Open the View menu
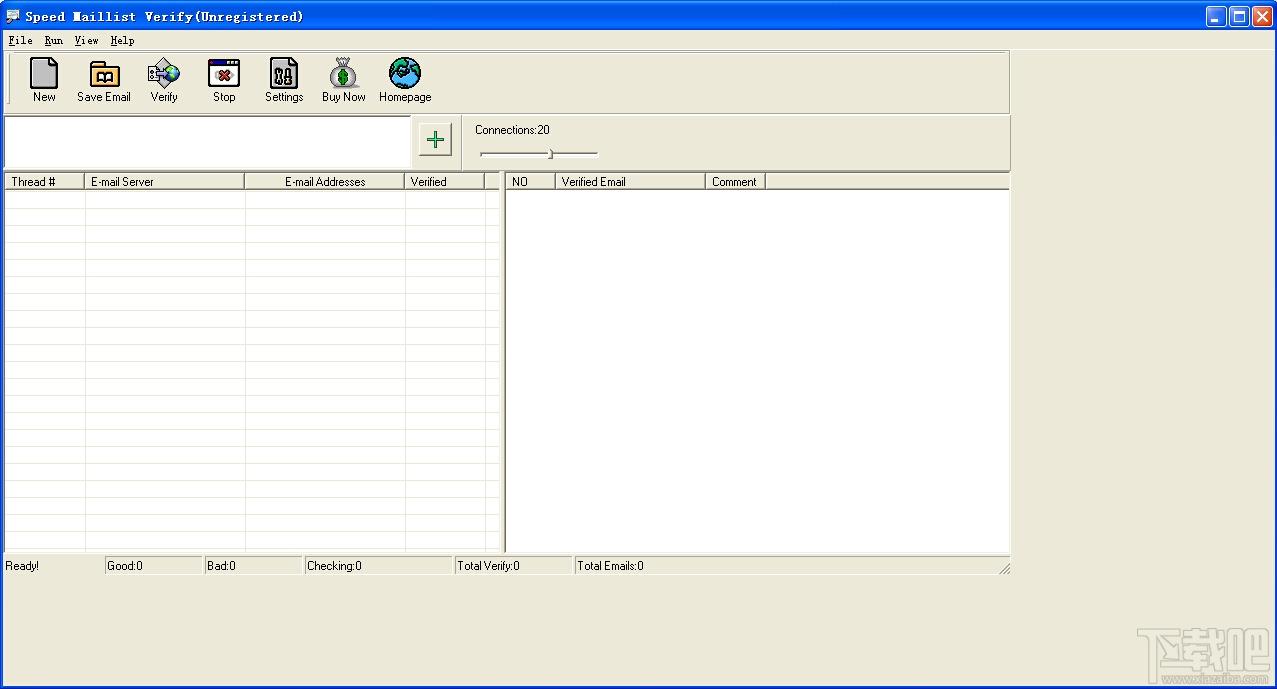Viewport: 1277px width, 689px height. (x=86, y=40)
